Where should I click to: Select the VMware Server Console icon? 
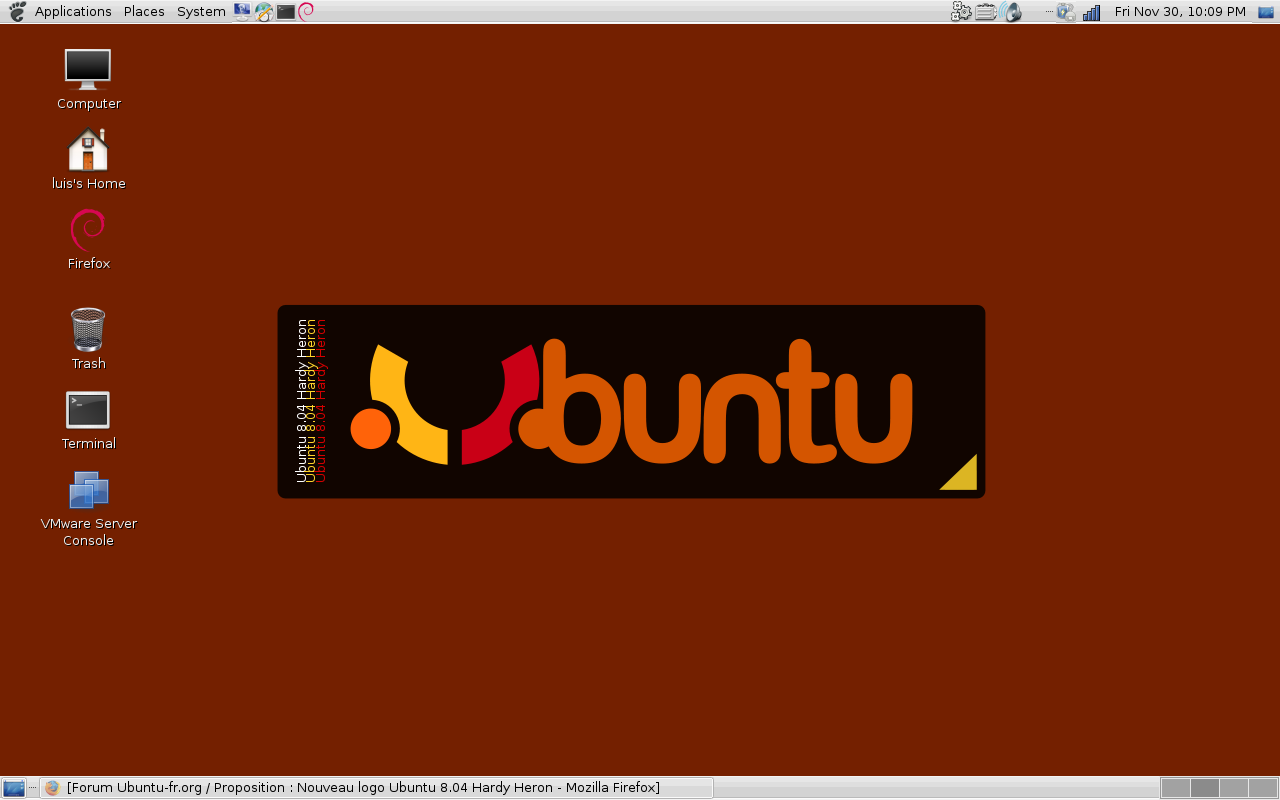88,508
